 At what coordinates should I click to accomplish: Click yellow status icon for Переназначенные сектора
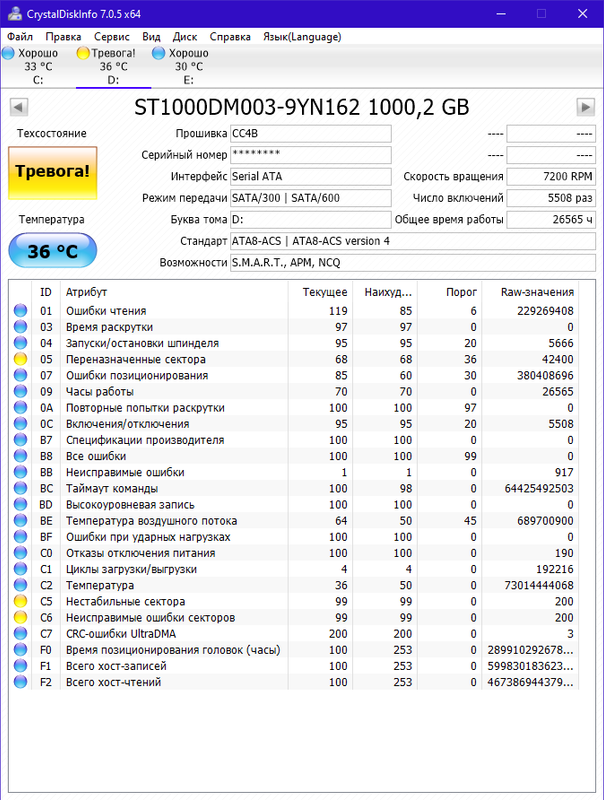point(20,359)
